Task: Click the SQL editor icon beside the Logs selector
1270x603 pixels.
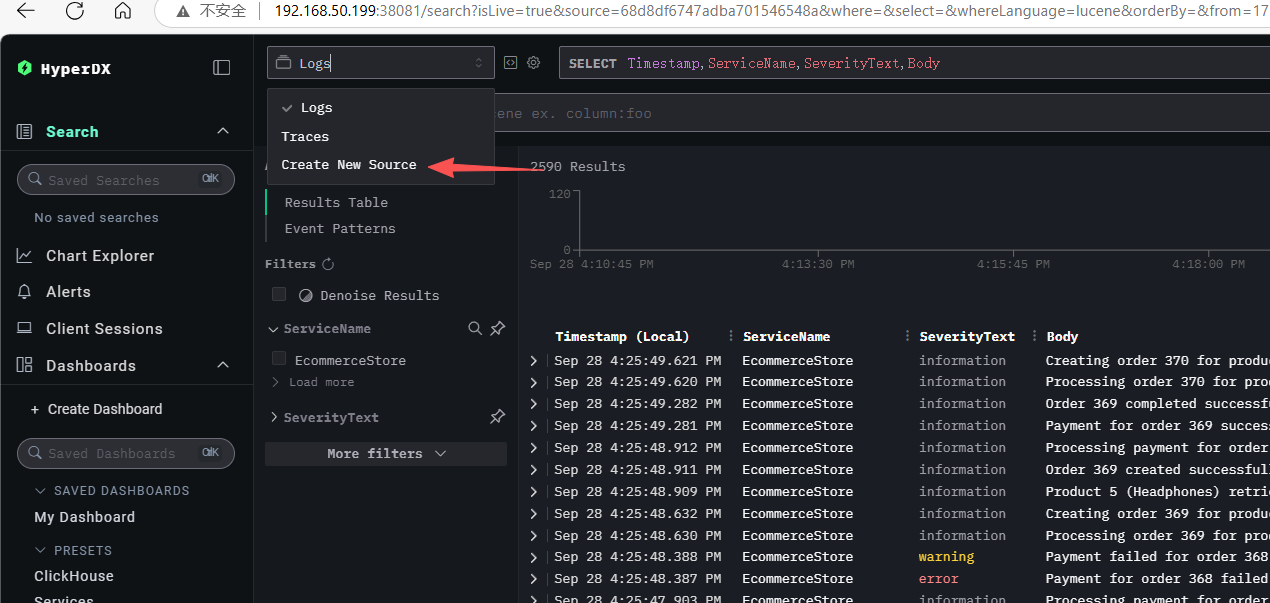Action: tap(510, 62)
